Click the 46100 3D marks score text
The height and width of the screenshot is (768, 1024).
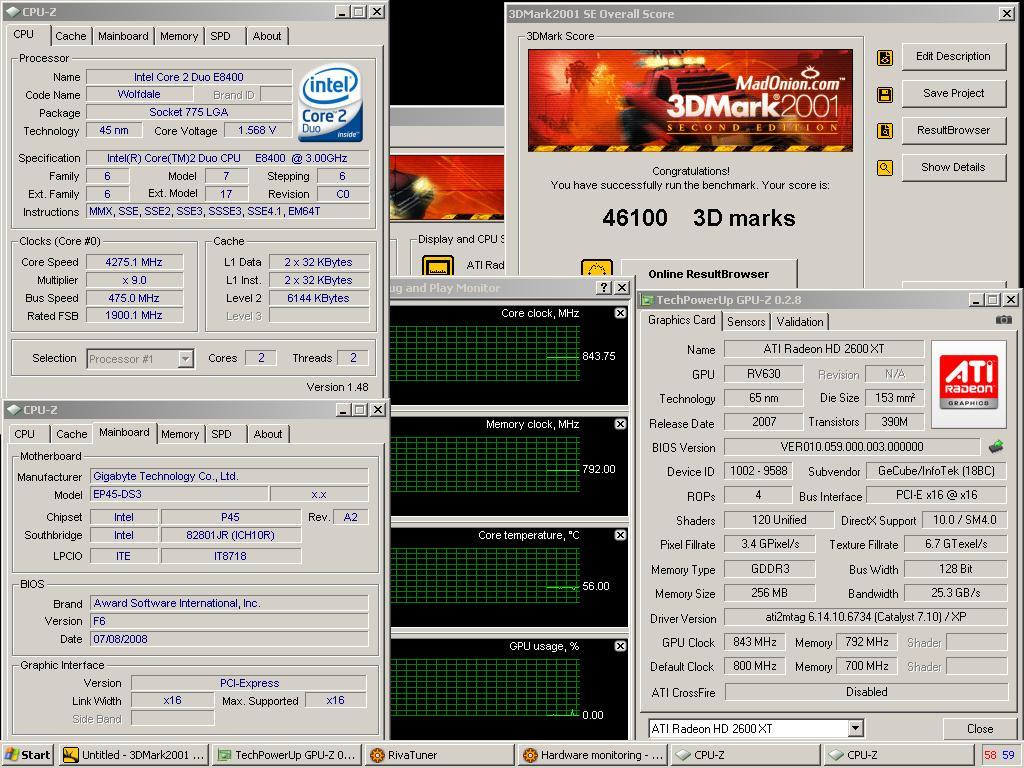point(699,218)
